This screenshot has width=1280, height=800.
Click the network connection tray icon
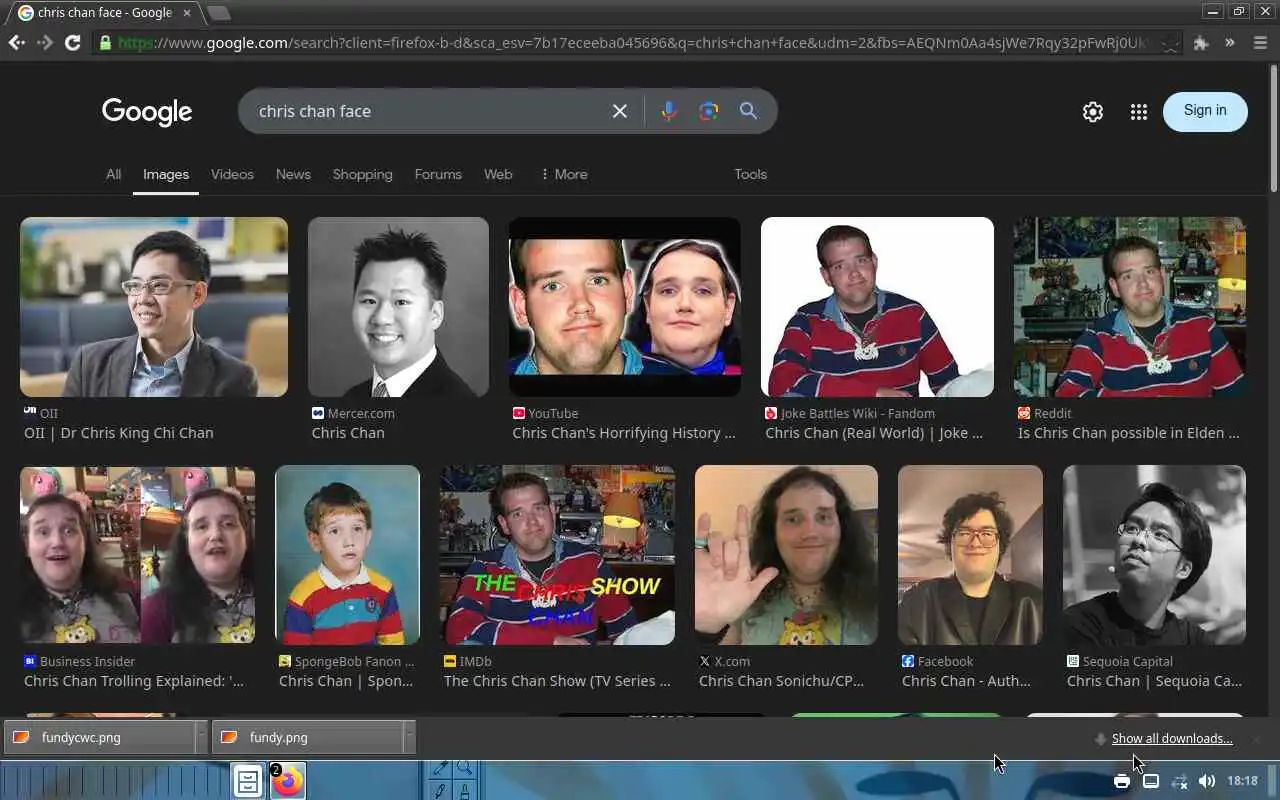click(x=1179, y=781)
